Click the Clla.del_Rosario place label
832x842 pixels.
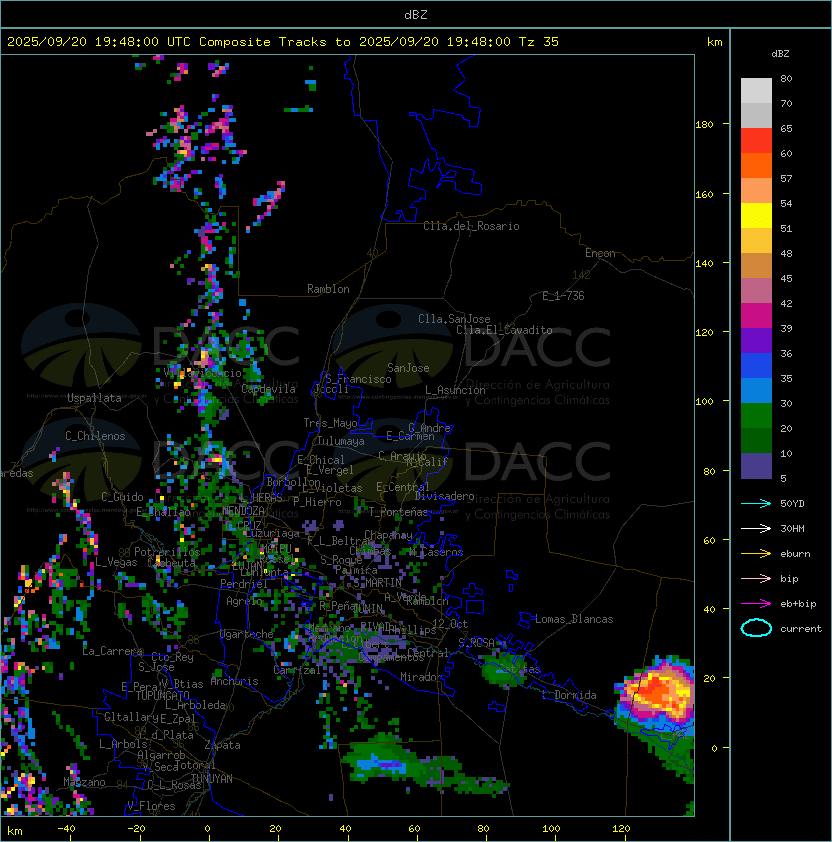[471, 226]
